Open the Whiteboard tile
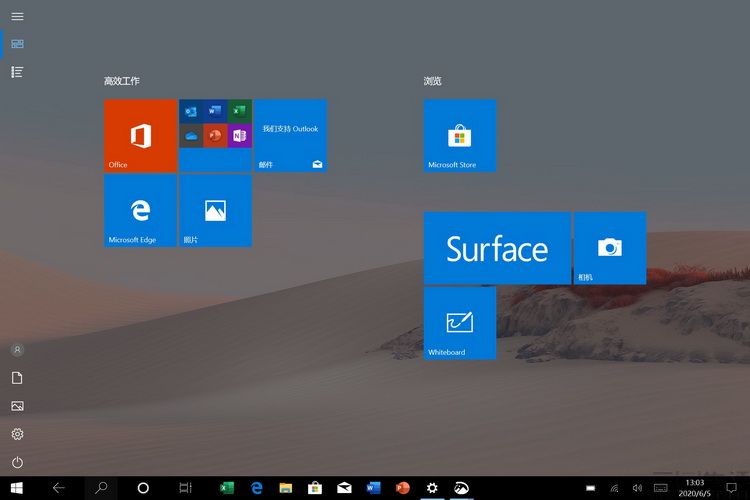The height and width of the screenshot is (500, 750). (460, 323)
